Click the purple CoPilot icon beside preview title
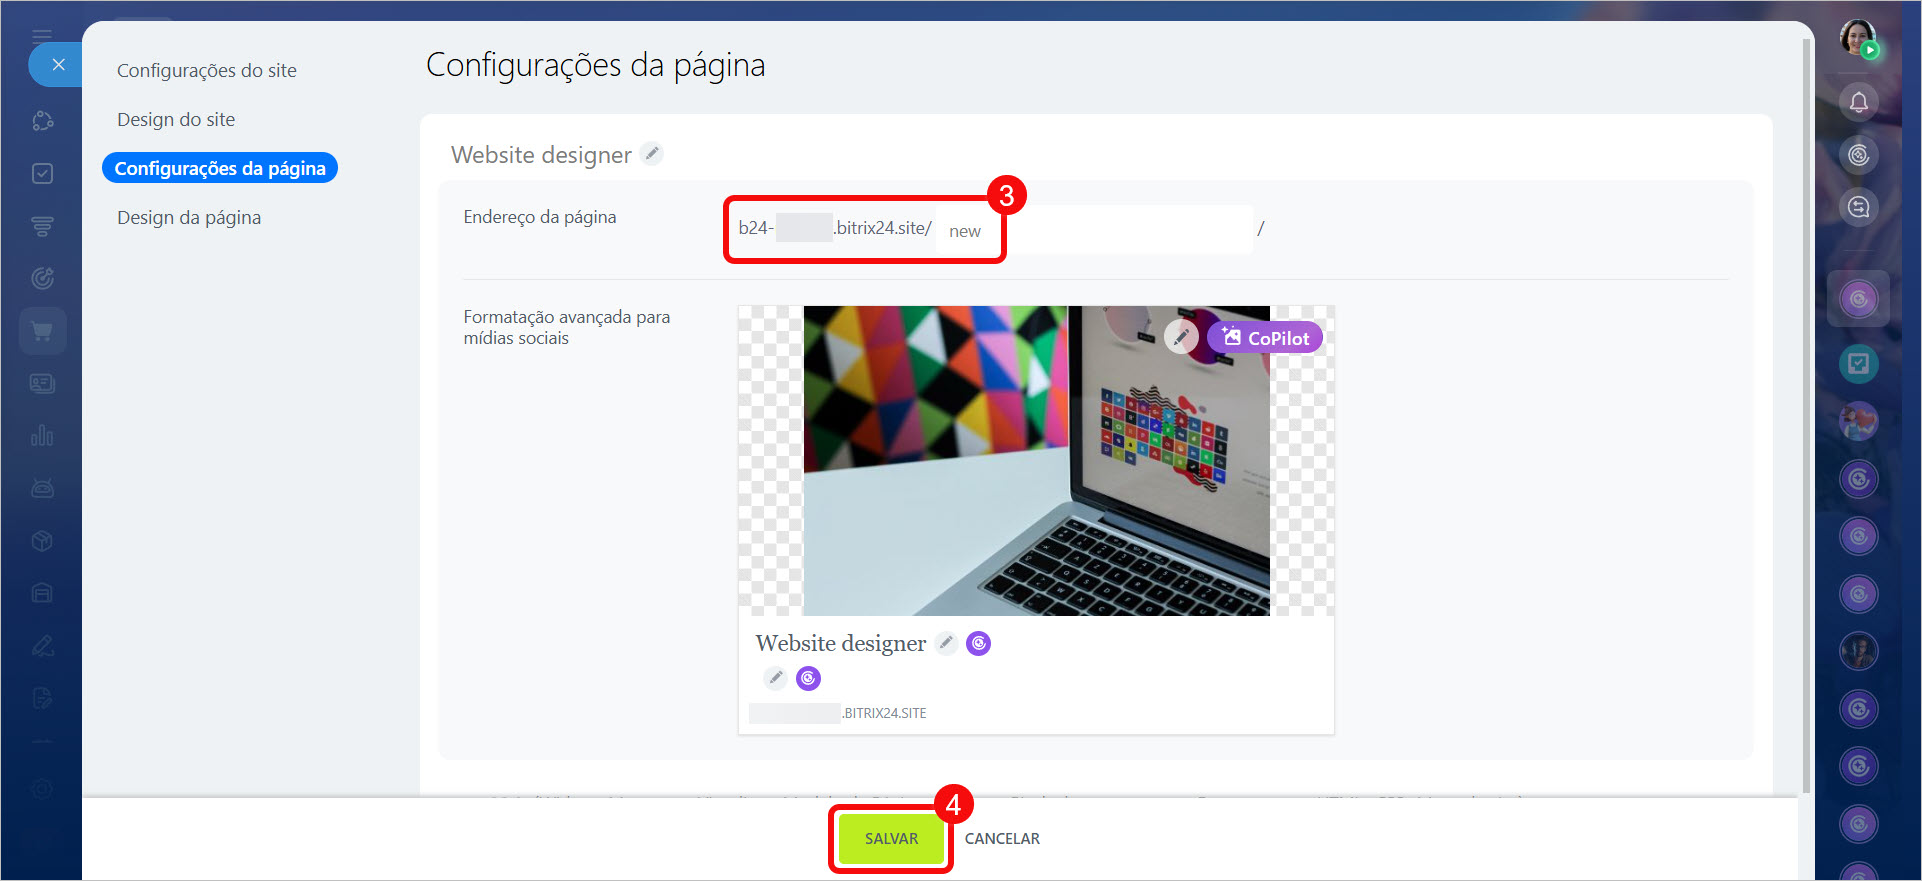The width and height of the screenshot is (1922, 881). pos(979,643)
